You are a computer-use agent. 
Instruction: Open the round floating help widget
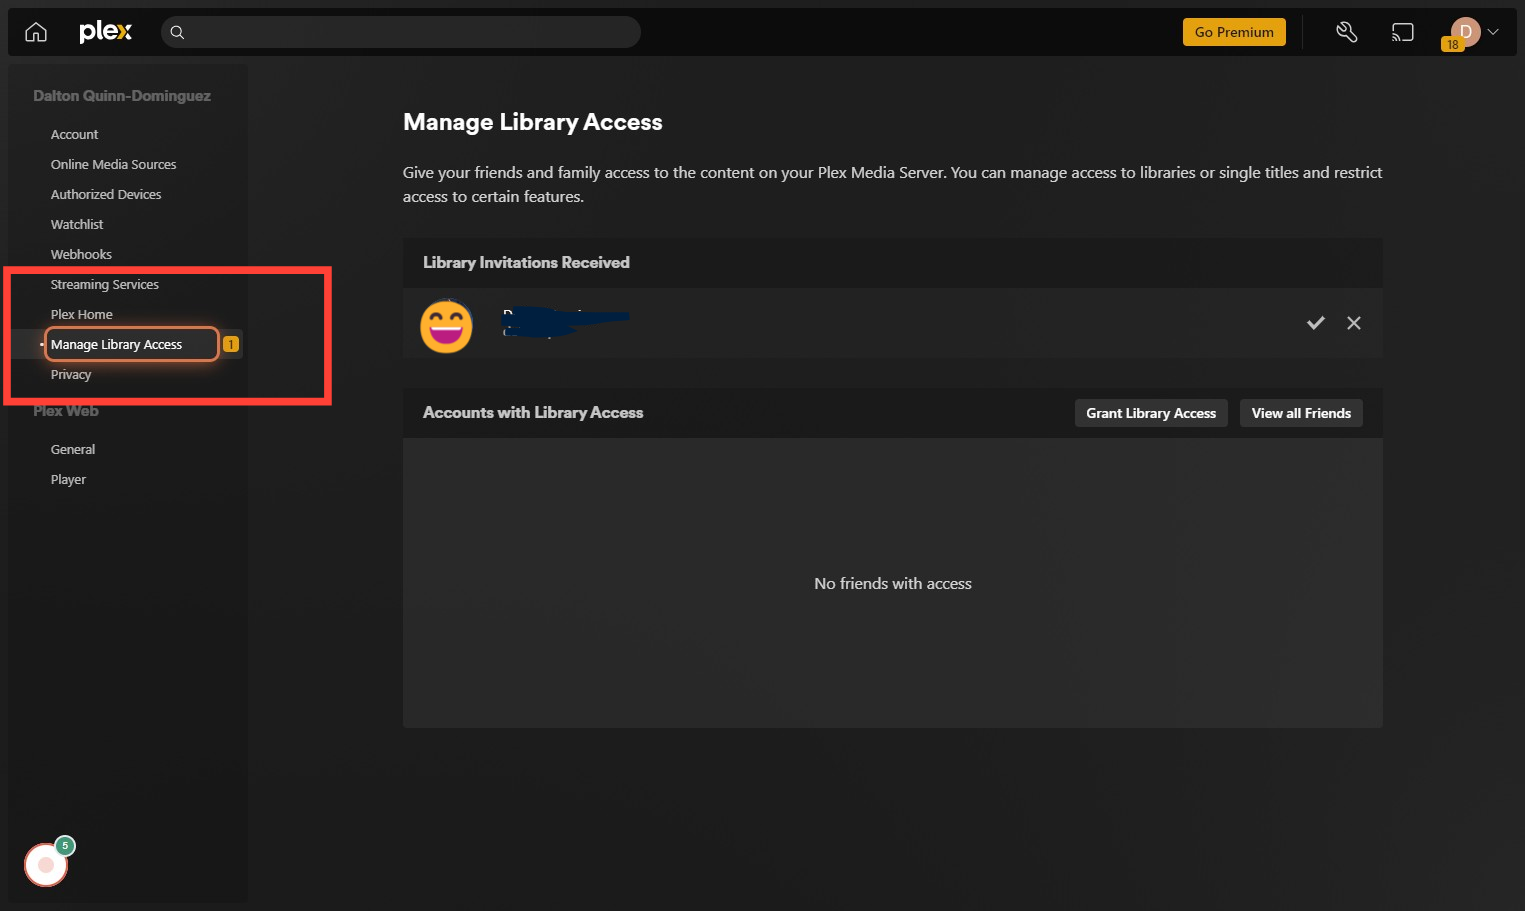[x=46, y=865]
